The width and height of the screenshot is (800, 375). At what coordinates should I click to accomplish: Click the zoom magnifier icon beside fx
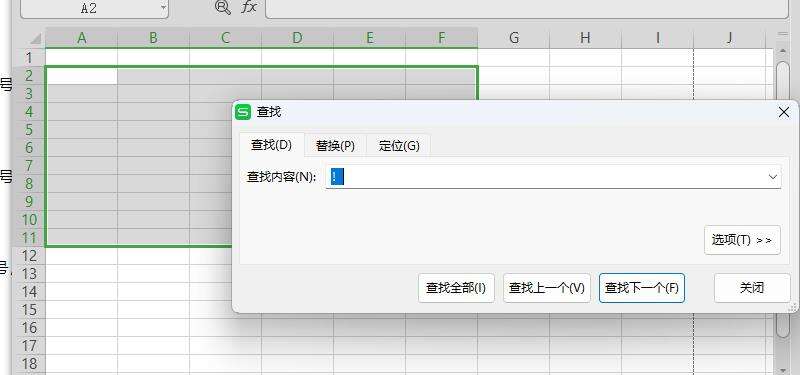click(223, 7)
